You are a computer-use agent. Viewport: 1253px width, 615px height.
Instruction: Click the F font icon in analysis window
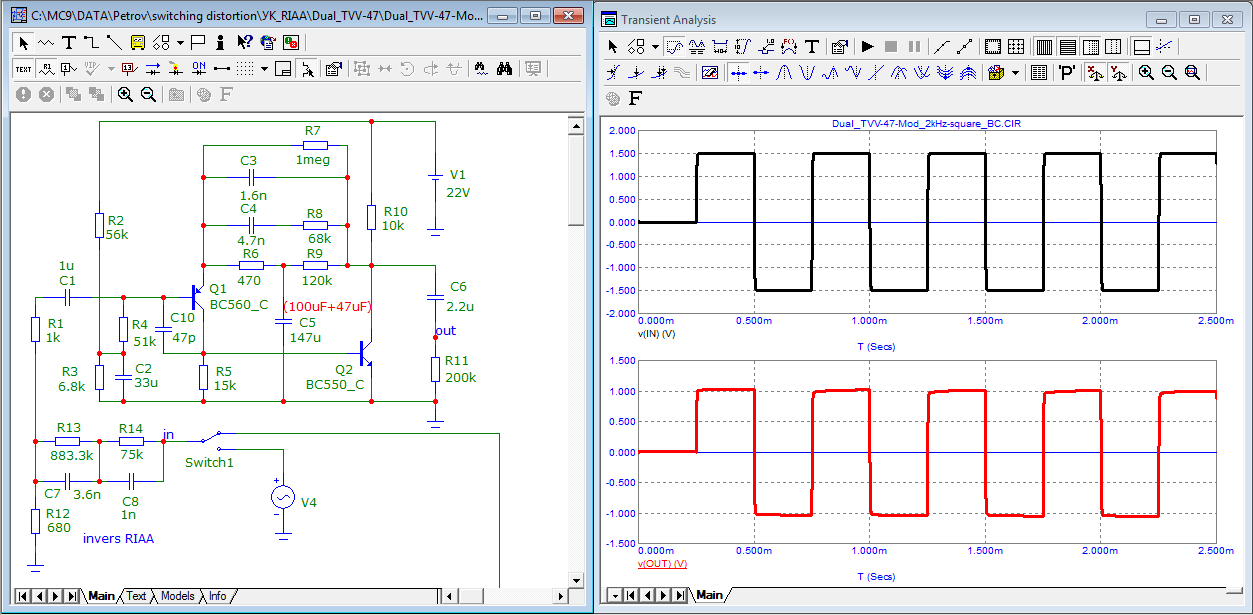pyautogui.click(x=635, y=98)
